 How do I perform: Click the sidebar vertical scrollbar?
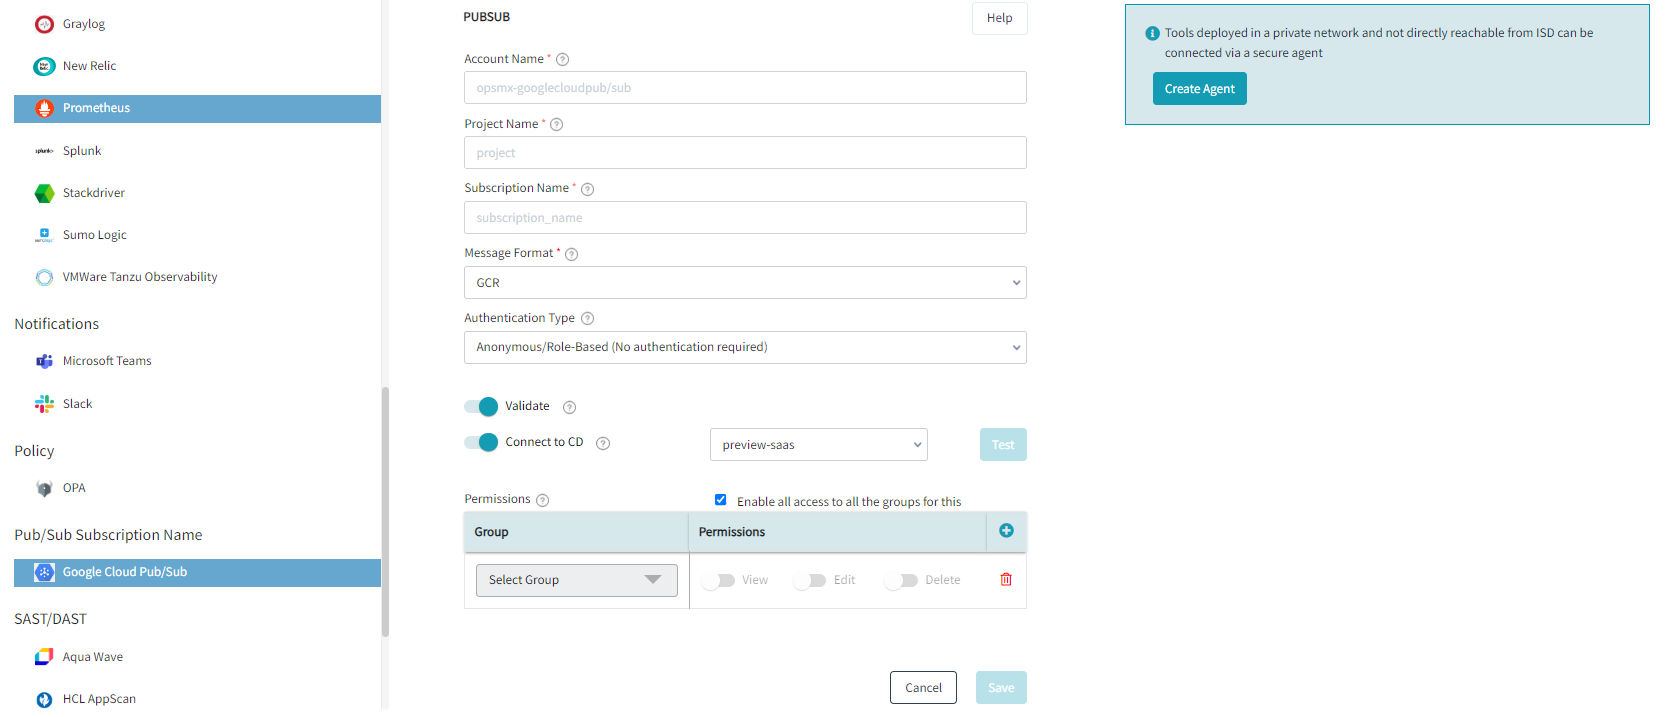pyautogui.click(x=385, y=510)
